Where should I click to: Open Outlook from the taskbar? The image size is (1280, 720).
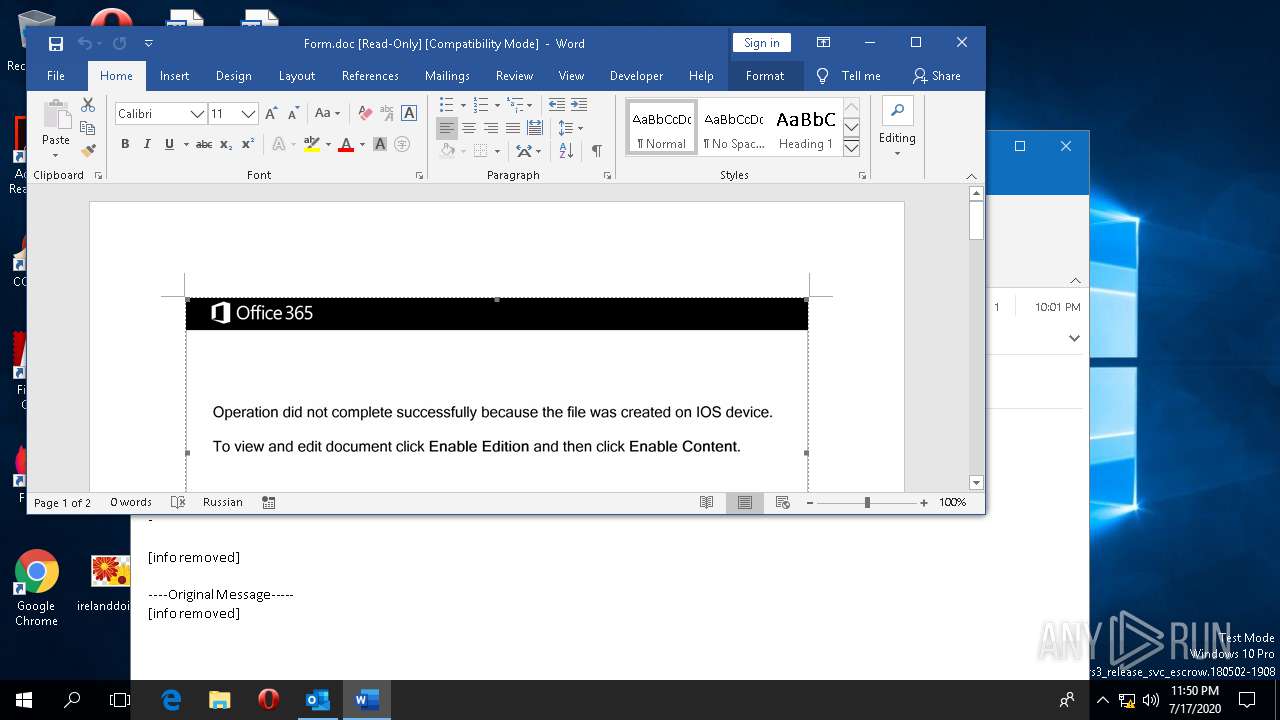[317, 700]
